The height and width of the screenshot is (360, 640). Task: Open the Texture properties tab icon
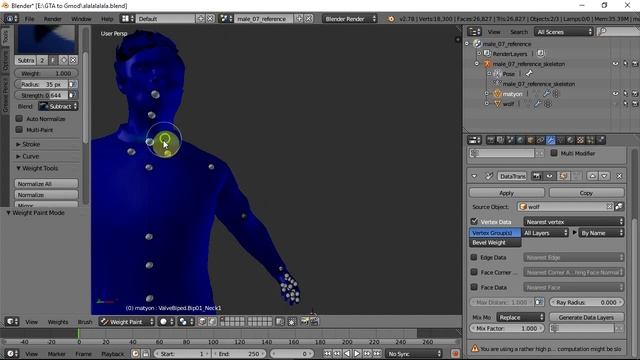click(x=580, y=140)
